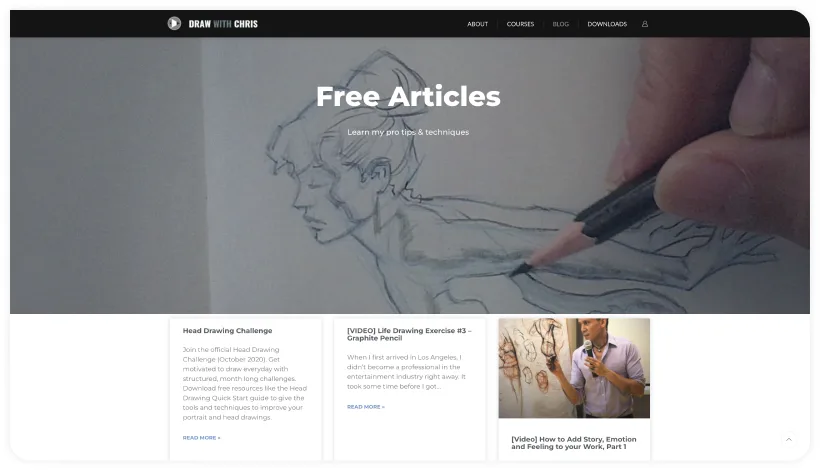Viewport: 820px width, 471px height.
Task: Open How to Add Story, Emotion article
Action: pyautogui.click(x=574, y=443)
